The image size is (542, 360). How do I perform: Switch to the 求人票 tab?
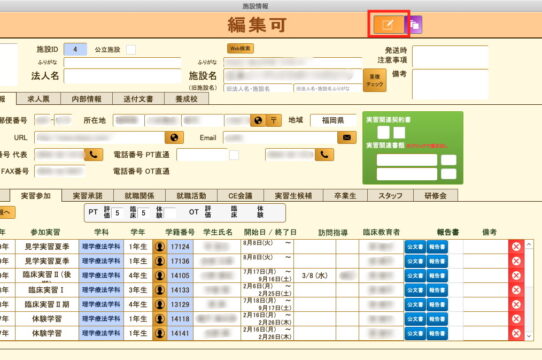[x=38, y=99]
